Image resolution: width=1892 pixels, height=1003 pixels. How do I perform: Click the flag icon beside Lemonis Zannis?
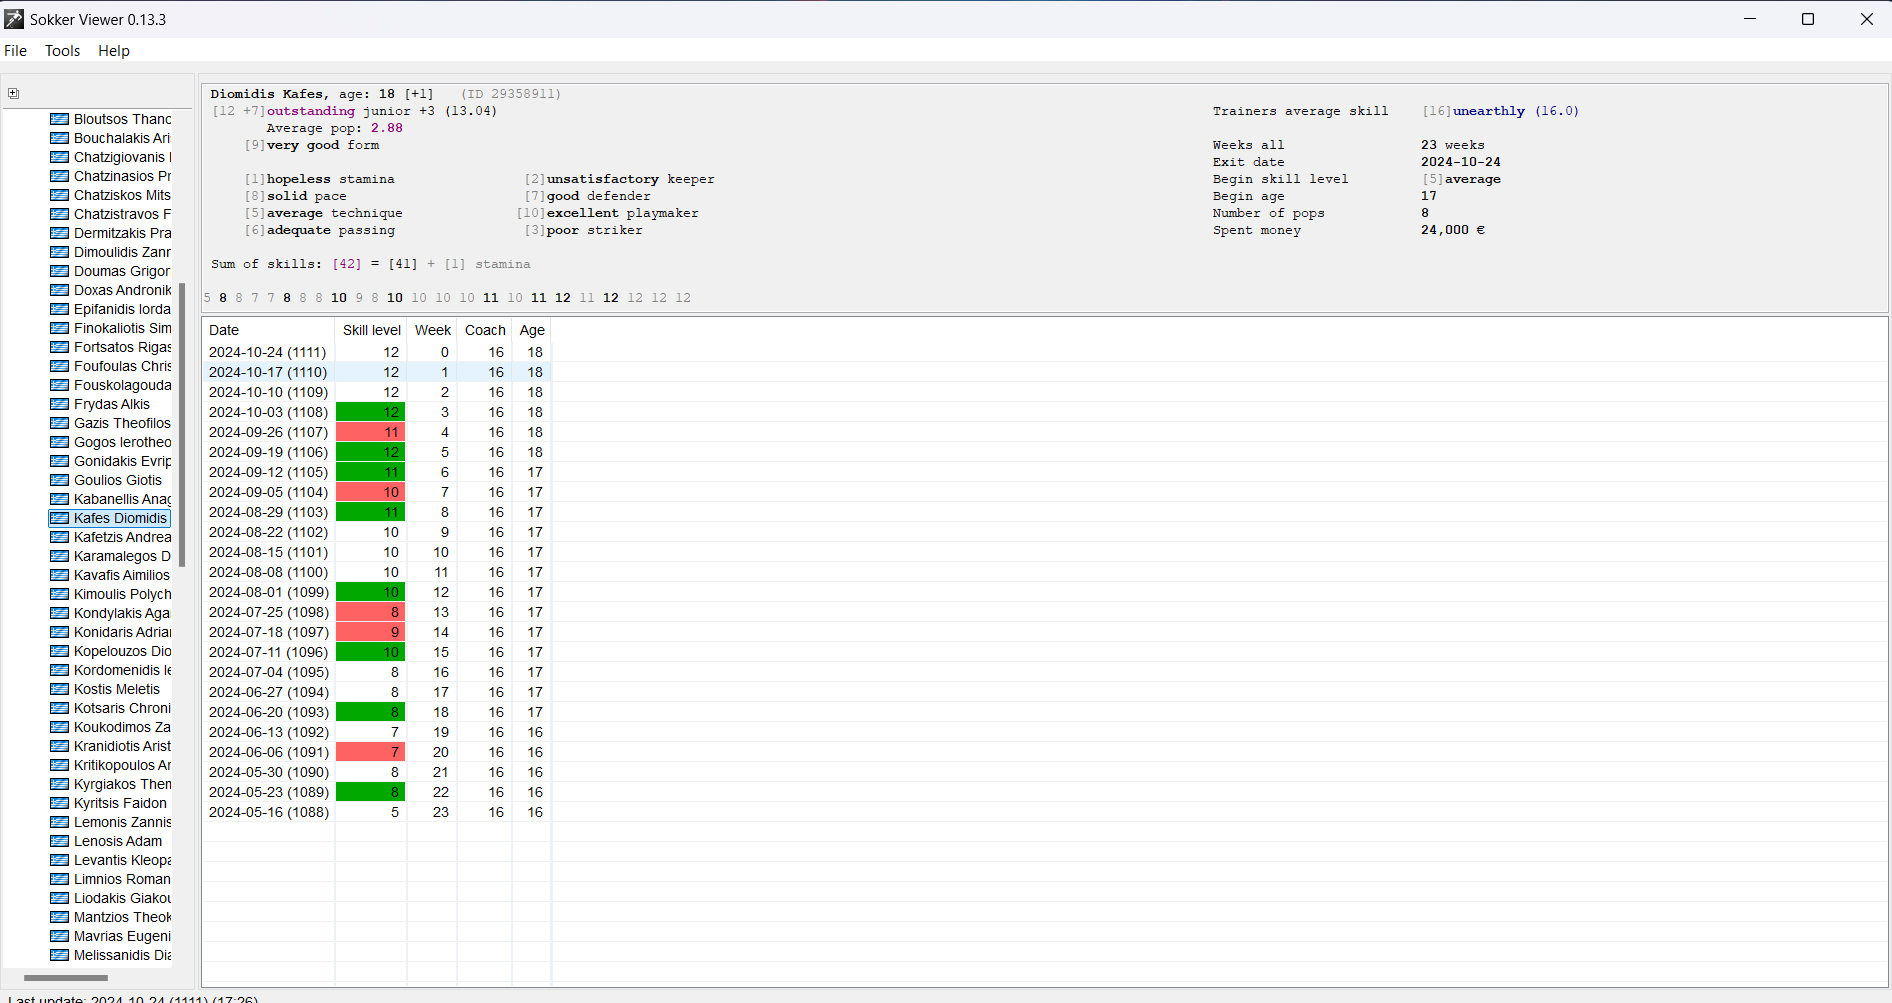(60, 822)
